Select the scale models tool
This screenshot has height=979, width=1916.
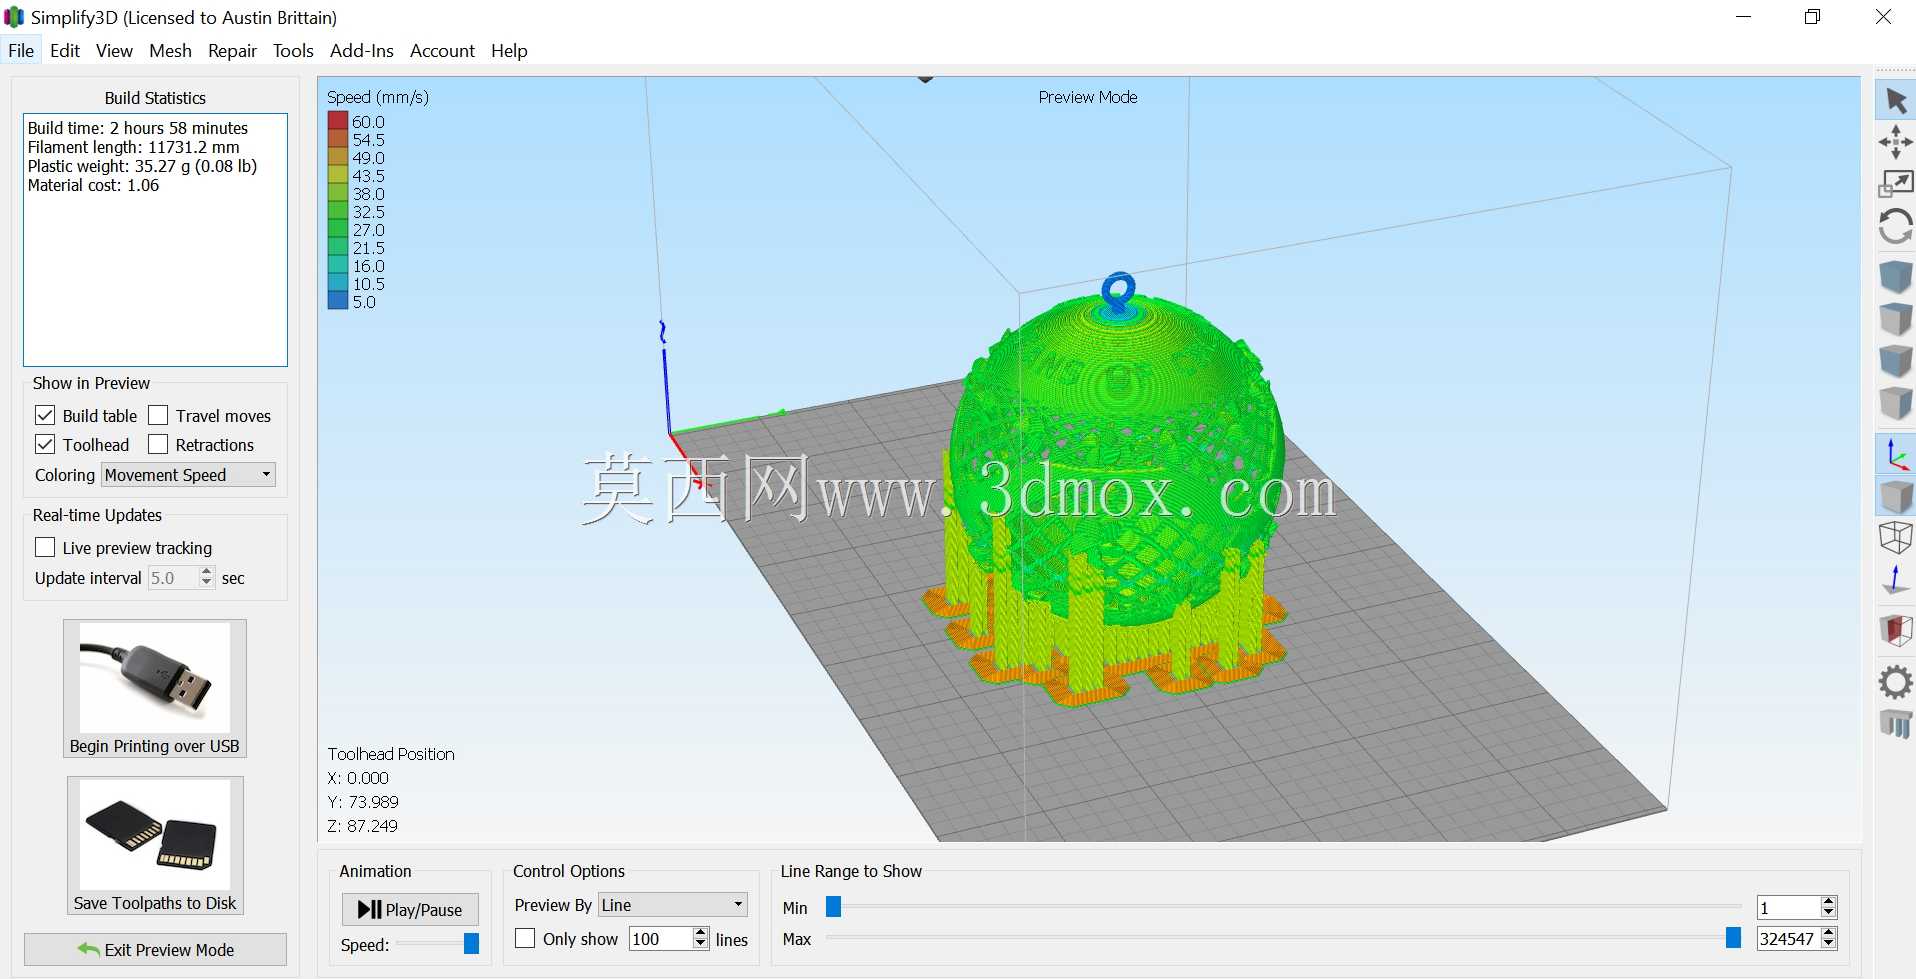(x=1895, y=183)
